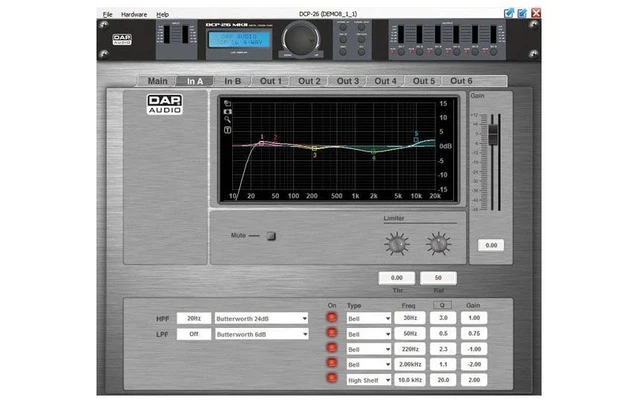The width and height of the screenshot is (640, 400).
Task: Switch to the Out 5 tab
Action: coord(424,81)
